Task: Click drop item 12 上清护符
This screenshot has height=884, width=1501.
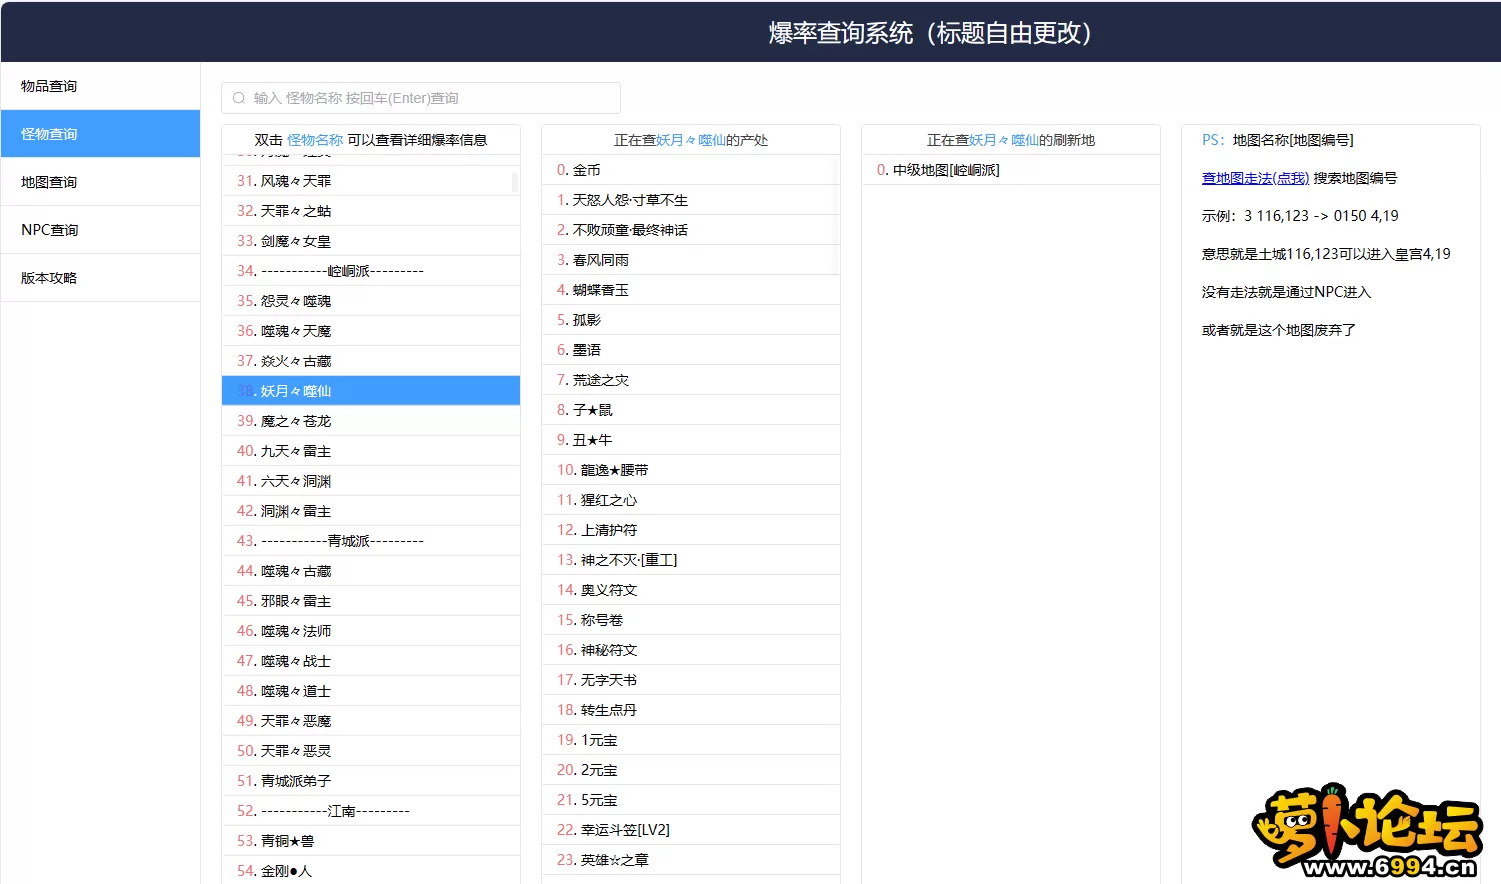Action: click(x=691, y=530)
